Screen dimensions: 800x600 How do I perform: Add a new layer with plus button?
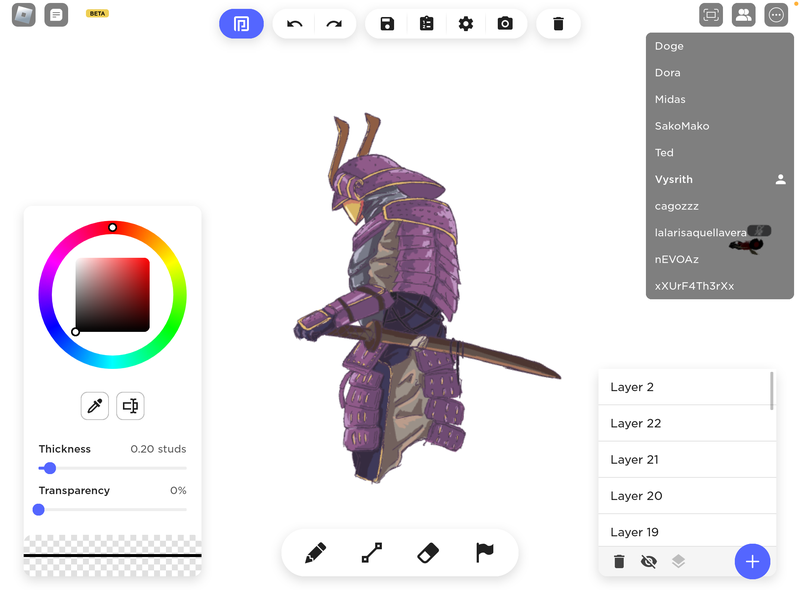click(x=752, y=562)
